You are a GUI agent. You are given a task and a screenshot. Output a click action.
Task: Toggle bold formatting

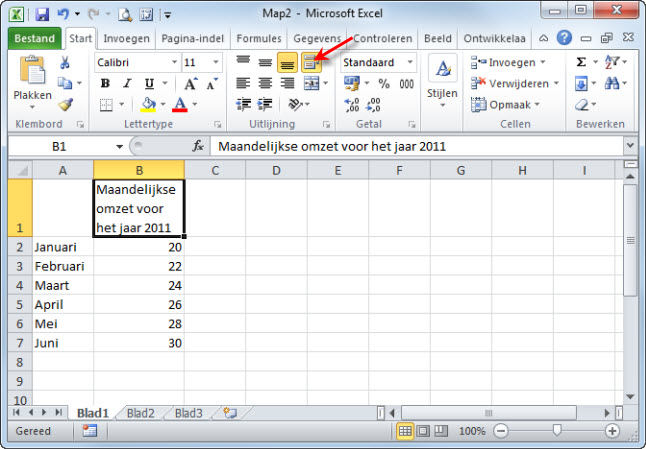coord(105,84)
